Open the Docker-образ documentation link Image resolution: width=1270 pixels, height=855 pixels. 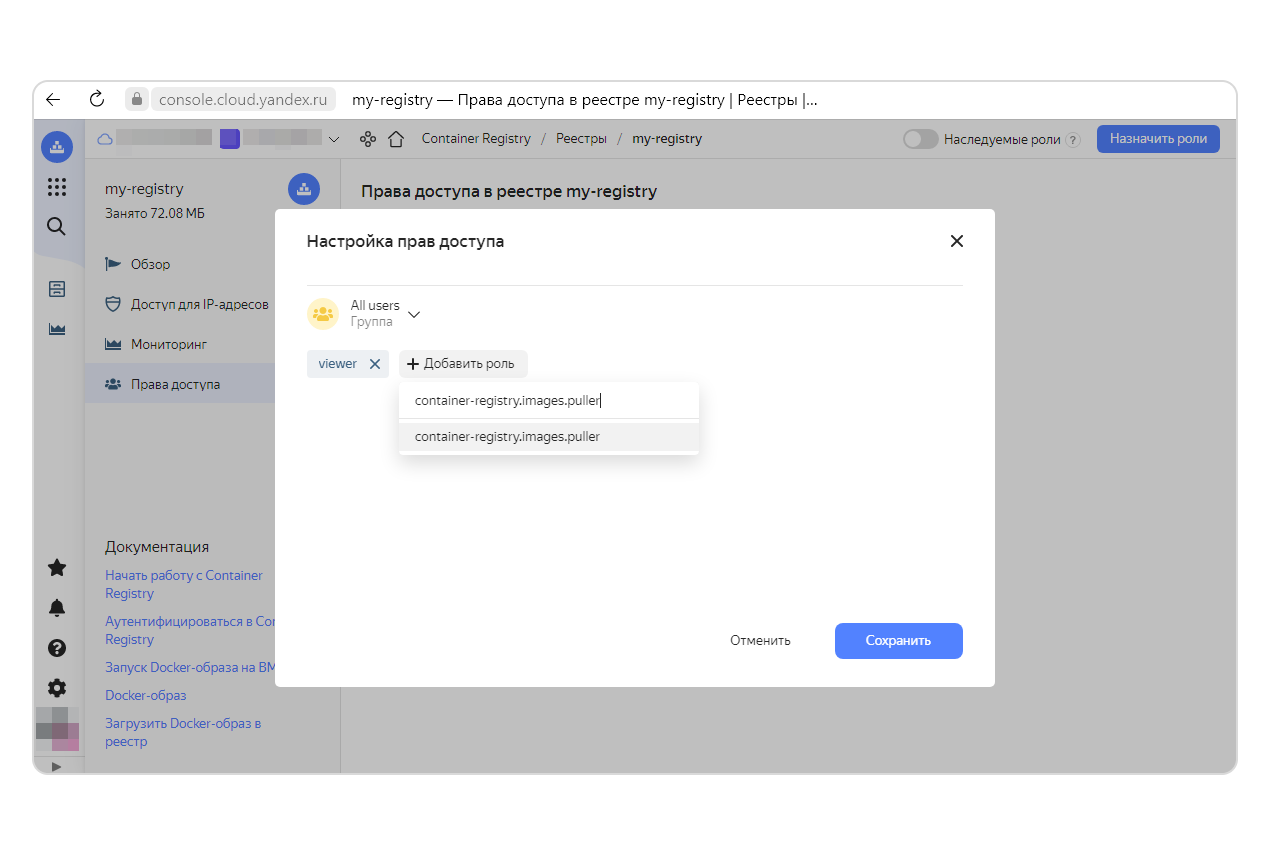click(146, 695)
